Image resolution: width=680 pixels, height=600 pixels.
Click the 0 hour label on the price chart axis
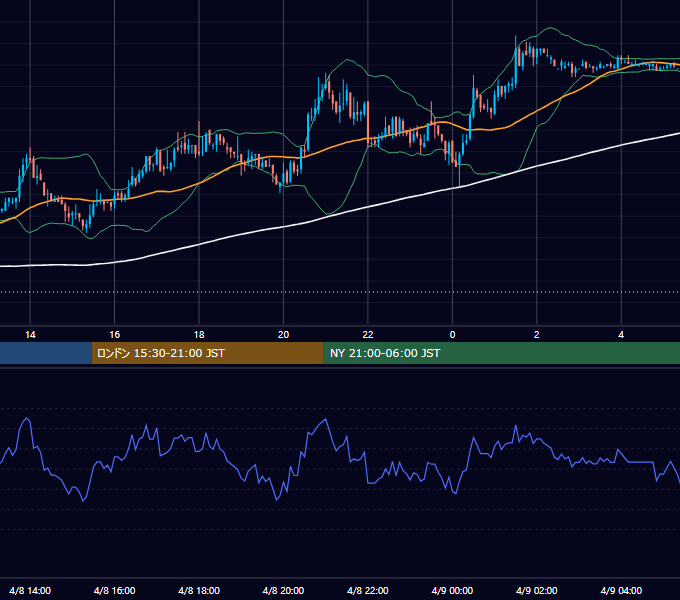452,335
